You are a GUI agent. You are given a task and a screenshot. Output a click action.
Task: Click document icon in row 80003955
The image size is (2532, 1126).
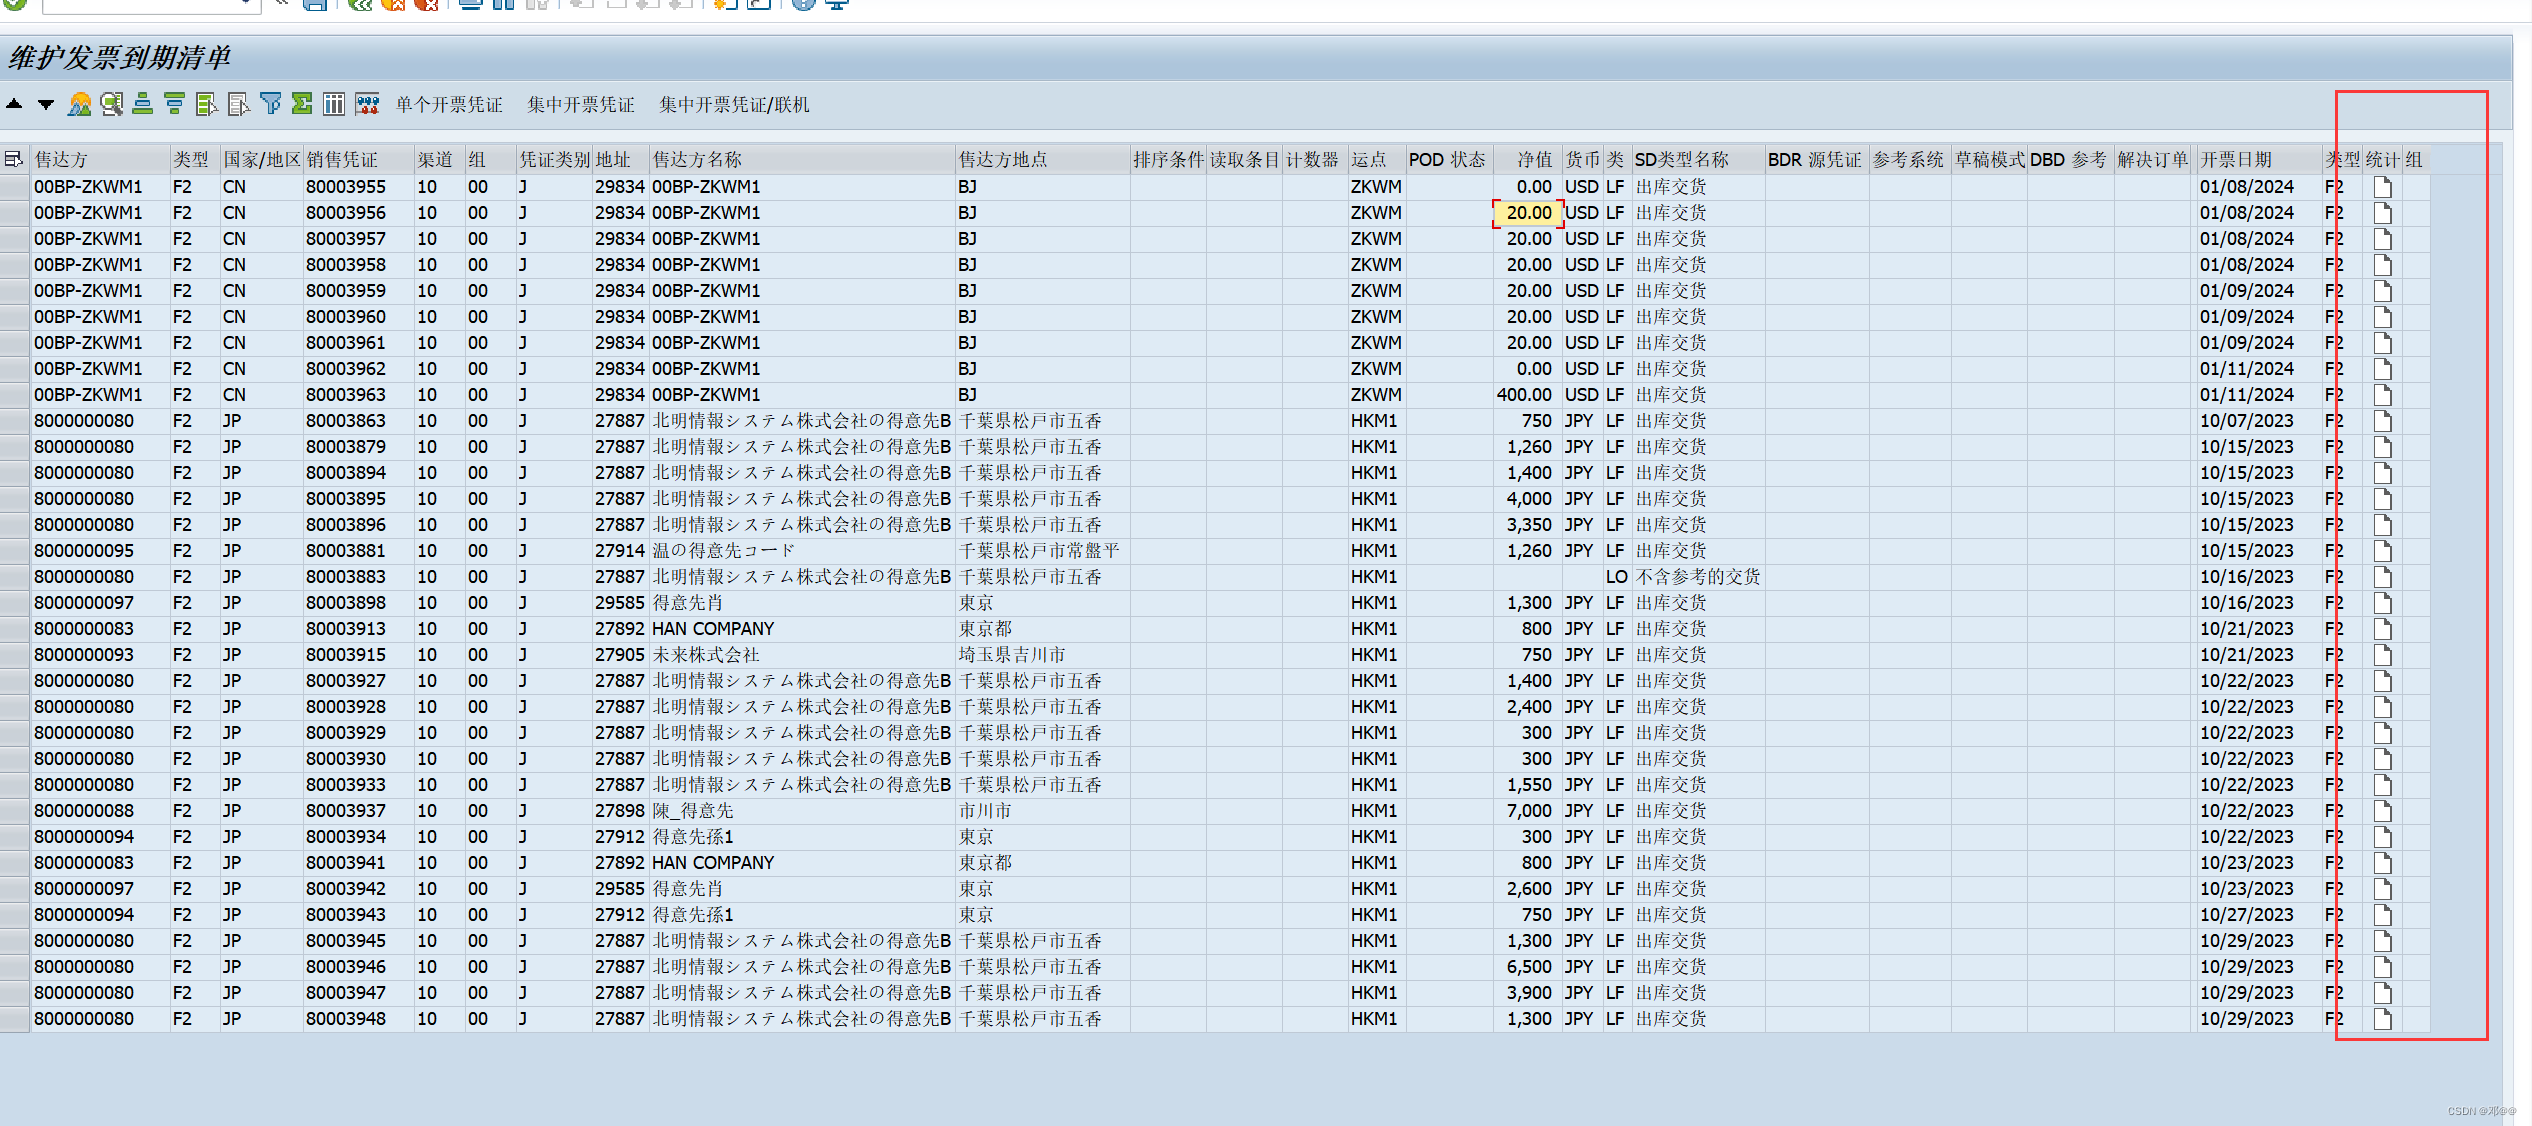click(2383, 187)
